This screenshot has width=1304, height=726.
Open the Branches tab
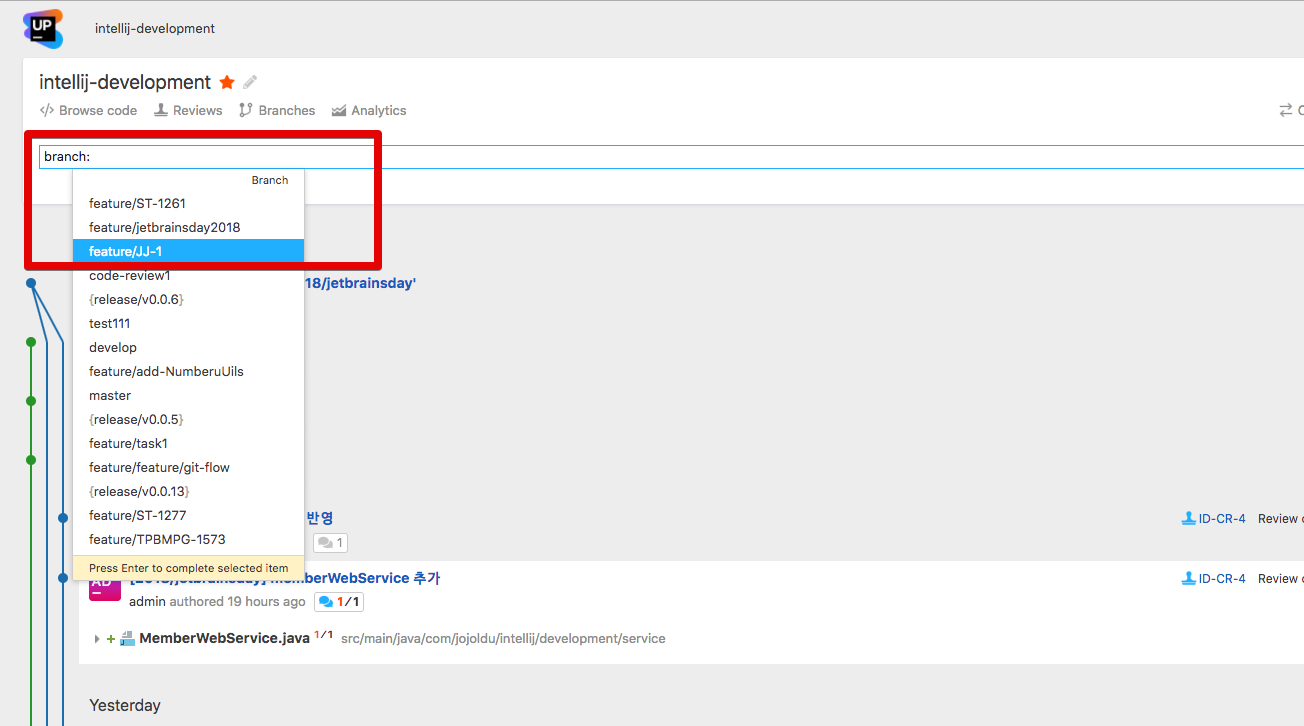[x=277, y=111]
